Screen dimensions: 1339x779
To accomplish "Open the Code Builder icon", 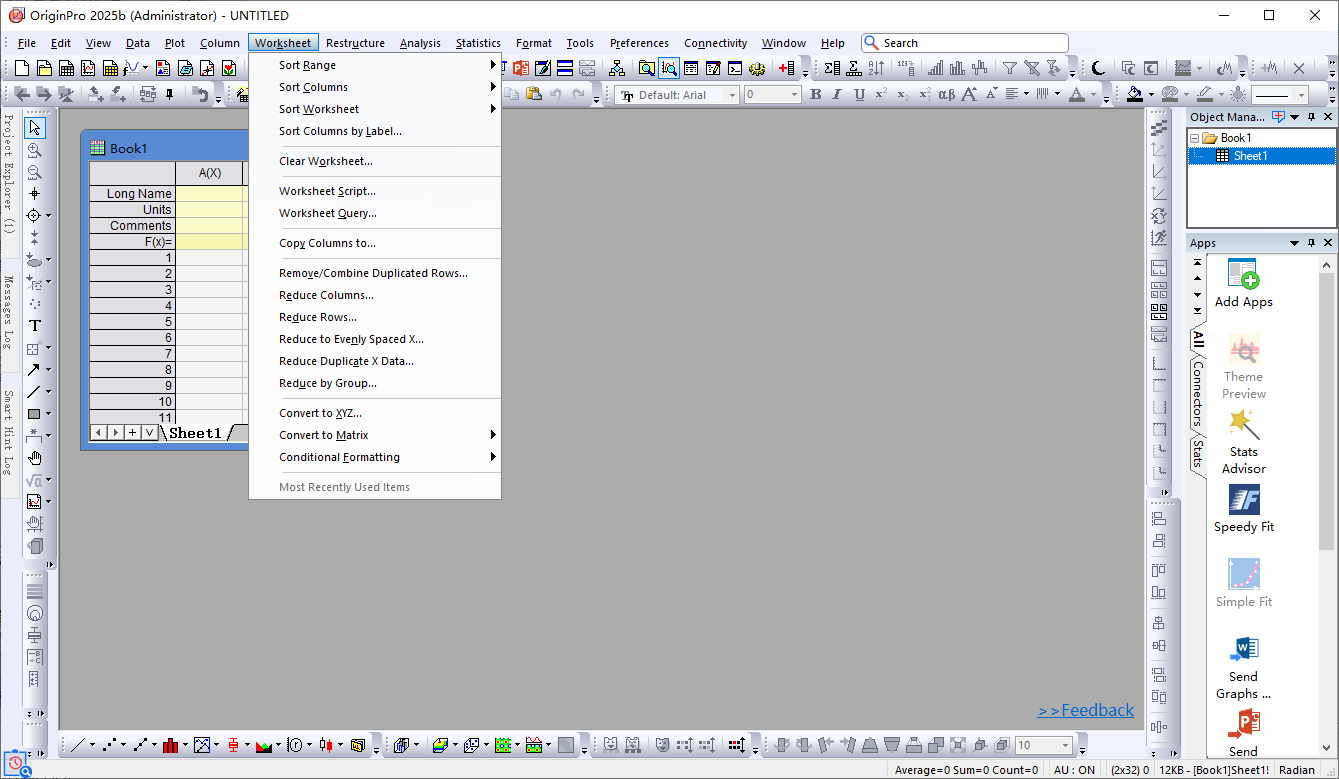I will (757, 68).
